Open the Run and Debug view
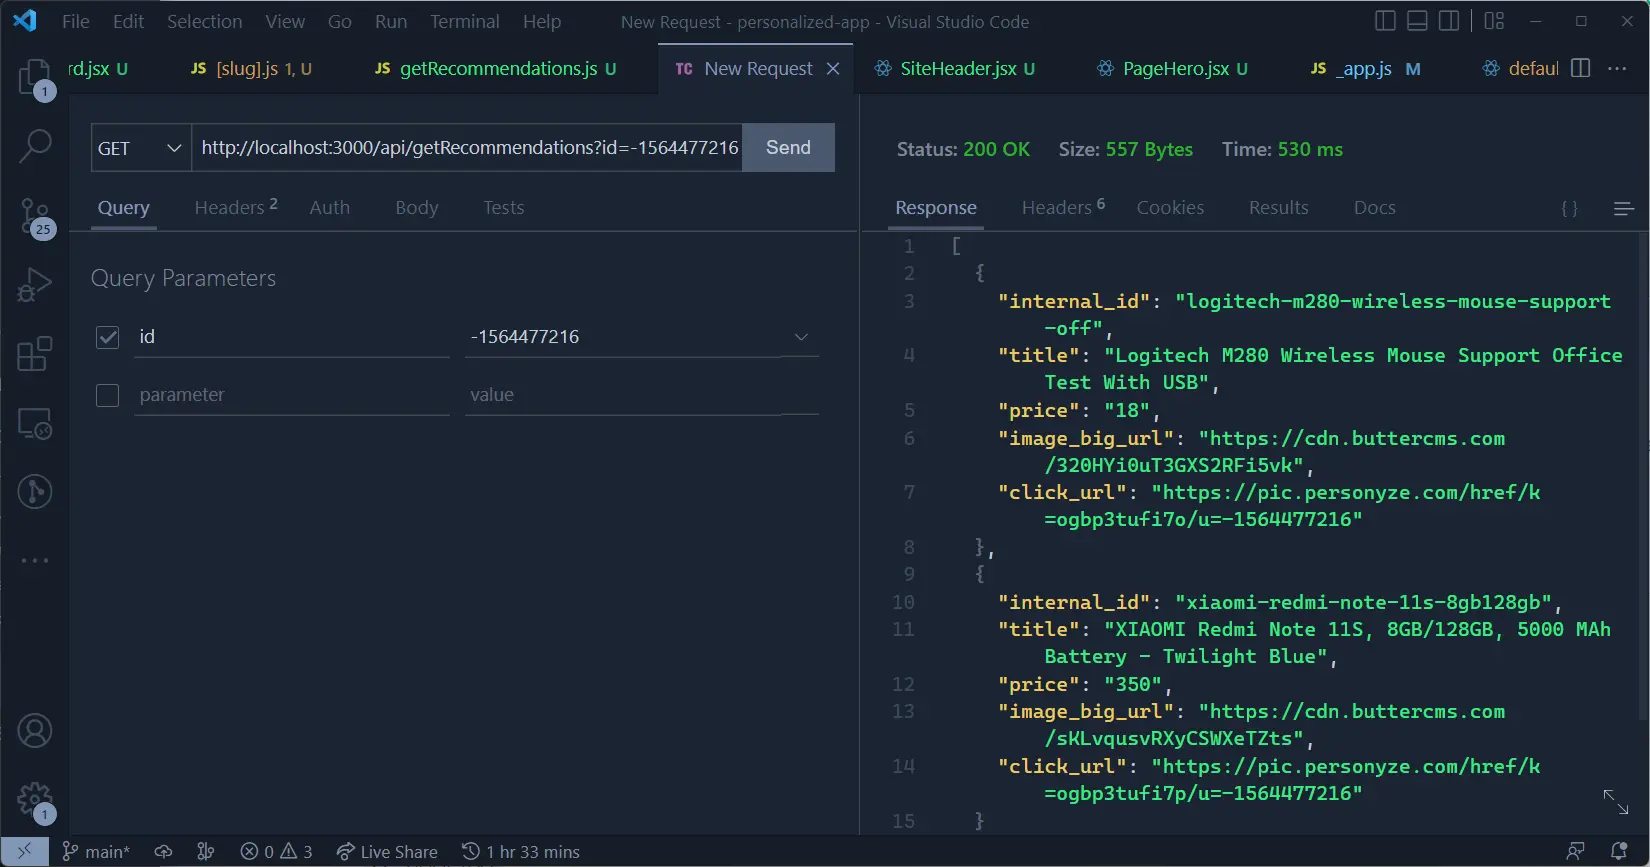Viewport: 1650px width, 867px height. [x=35, y=285]
